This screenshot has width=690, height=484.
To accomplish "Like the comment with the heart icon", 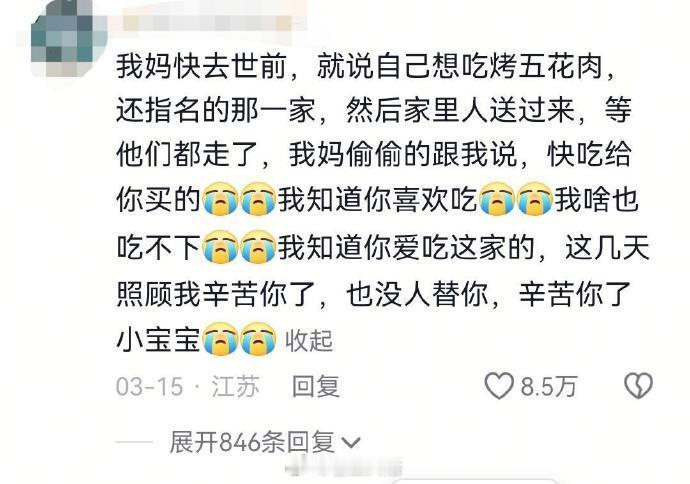I will coord(499,386).
